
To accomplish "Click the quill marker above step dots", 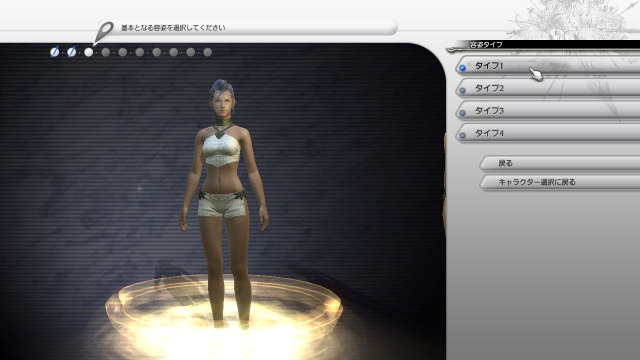I will (104, 32).
